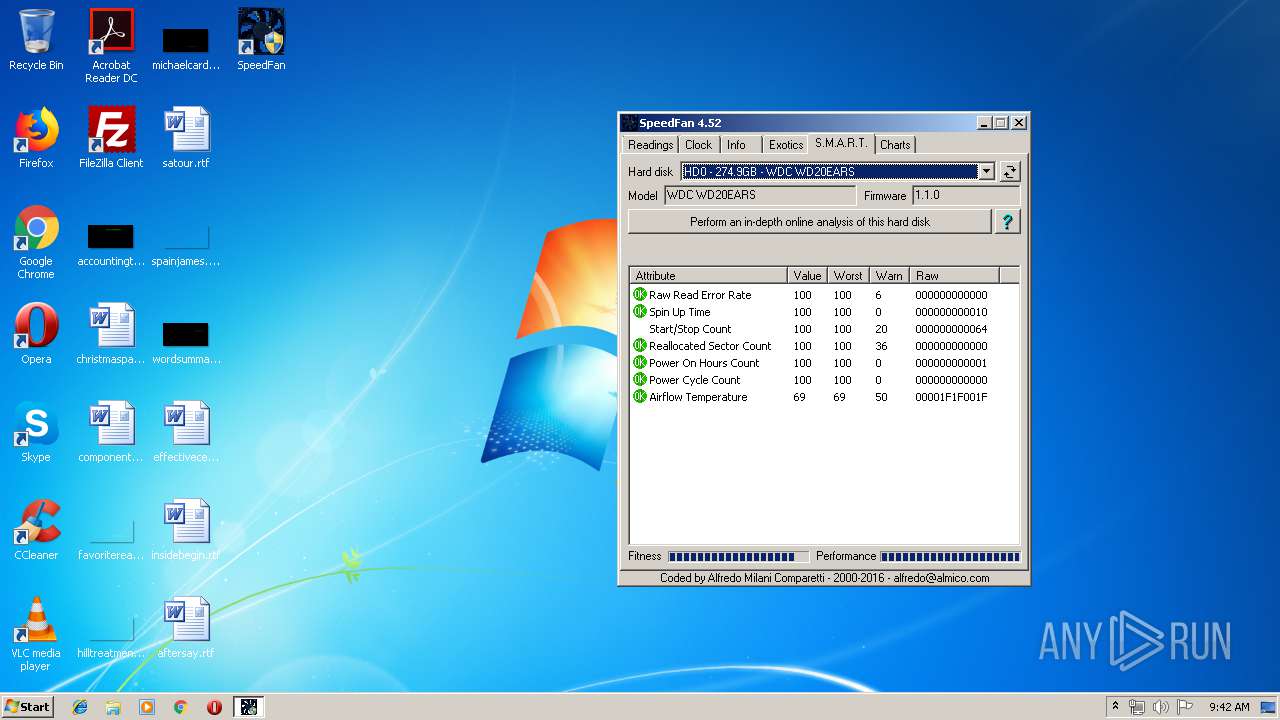
Task: Switch to the Exotics tab
Action: coord(786,145)
